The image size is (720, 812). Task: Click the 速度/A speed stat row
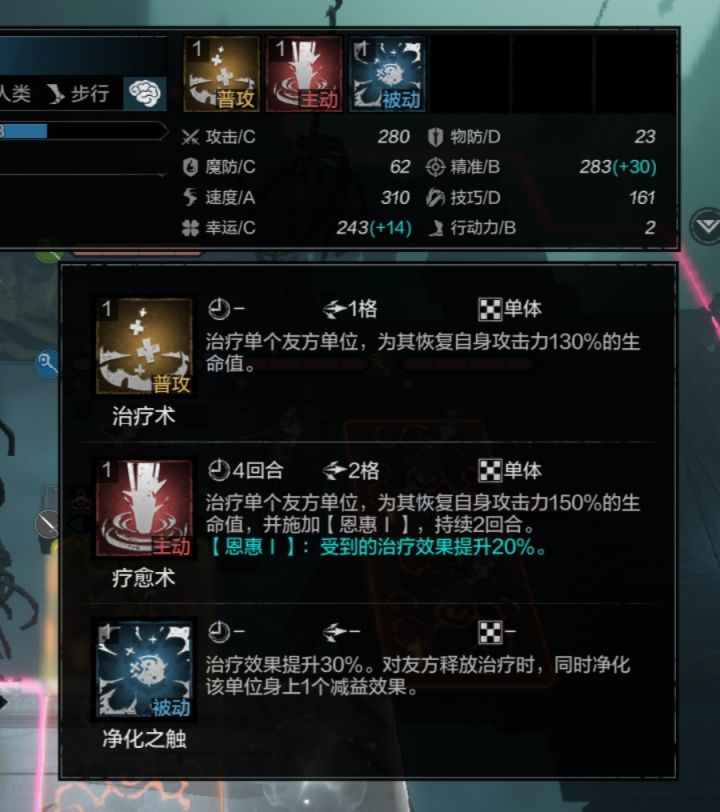click(296, 197)
